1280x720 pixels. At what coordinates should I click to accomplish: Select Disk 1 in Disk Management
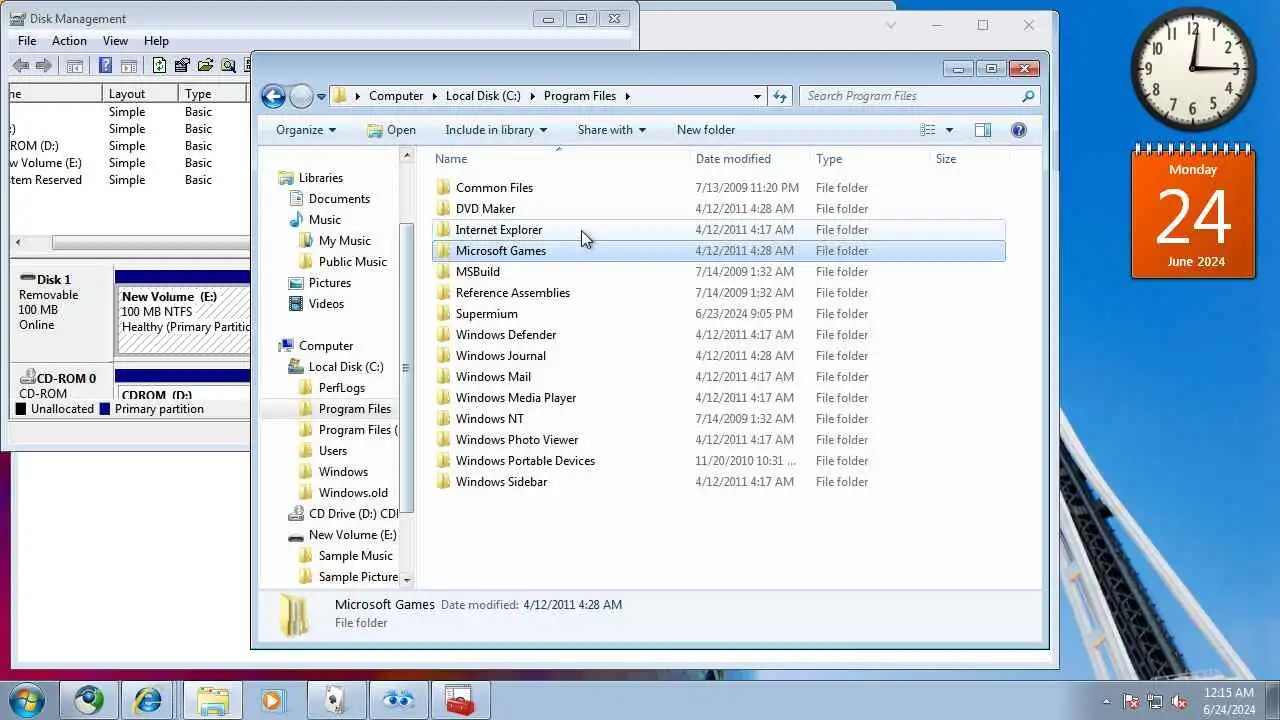point(61,315)
